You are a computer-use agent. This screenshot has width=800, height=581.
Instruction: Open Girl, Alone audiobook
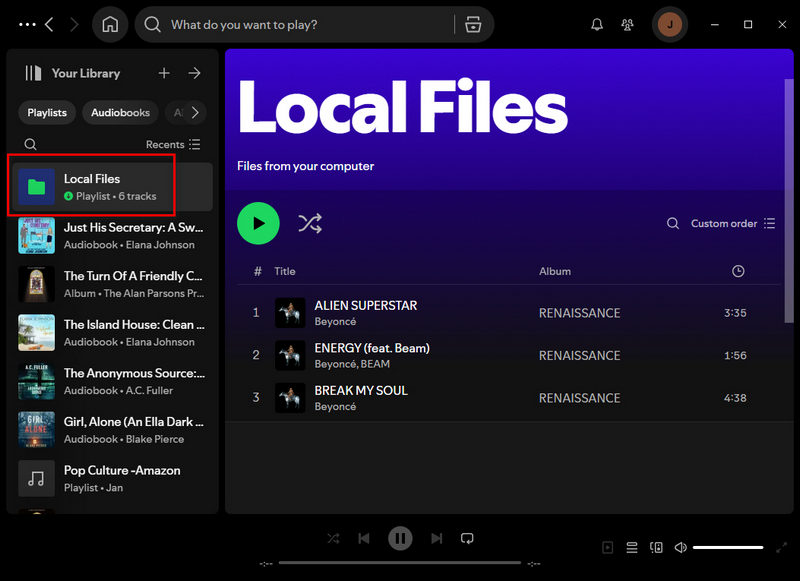(112, 430)
